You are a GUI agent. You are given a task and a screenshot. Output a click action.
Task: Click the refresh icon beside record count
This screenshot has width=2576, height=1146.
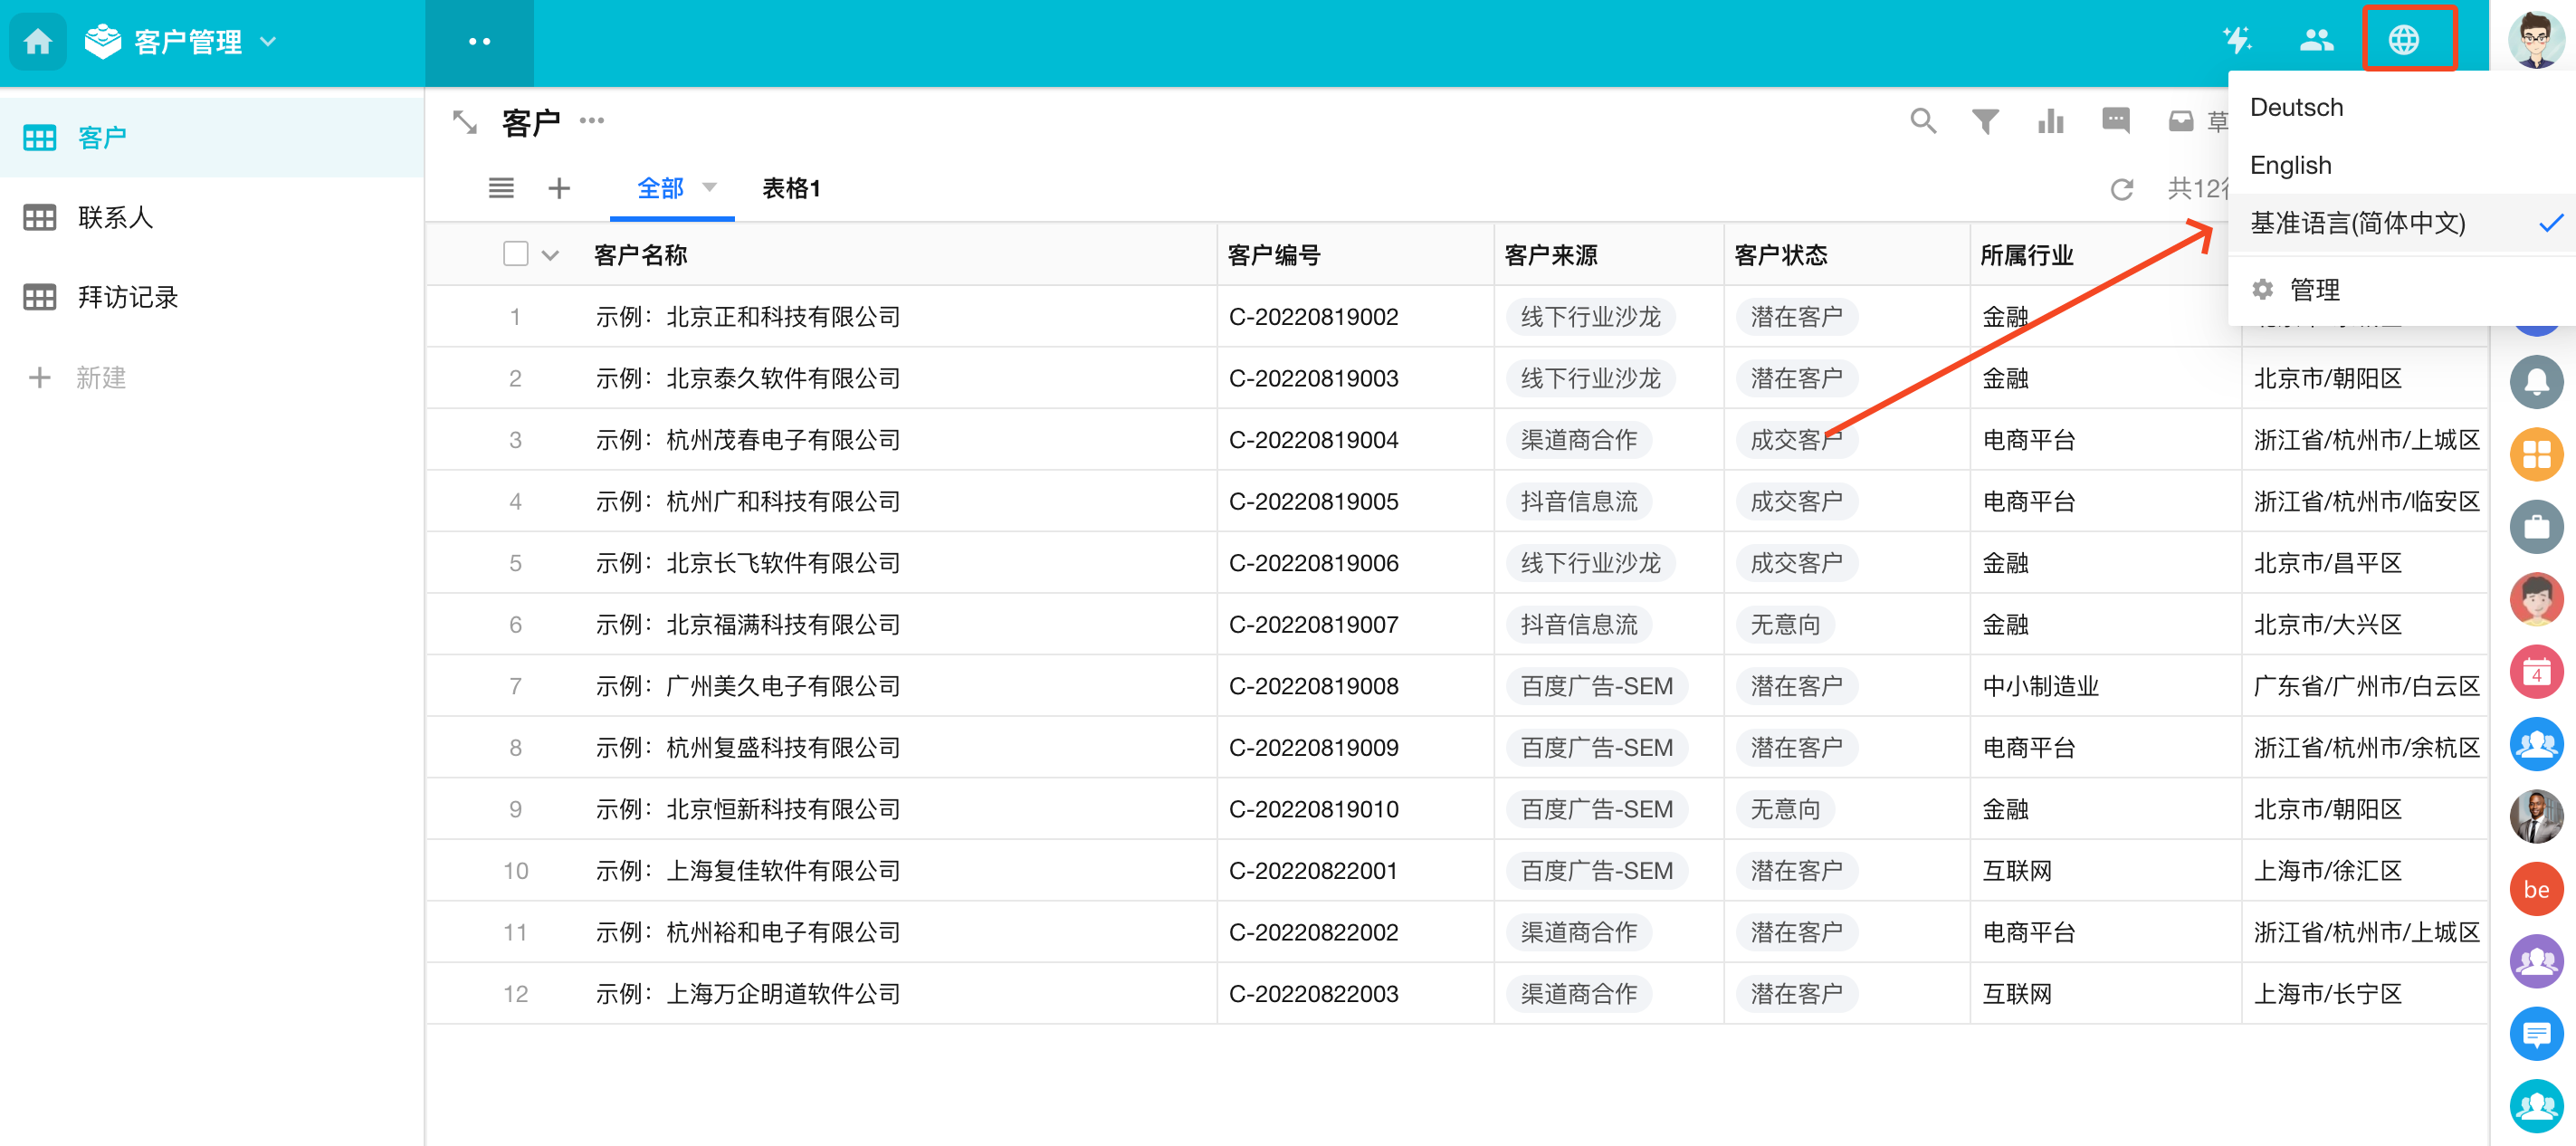coord(2121,189)
